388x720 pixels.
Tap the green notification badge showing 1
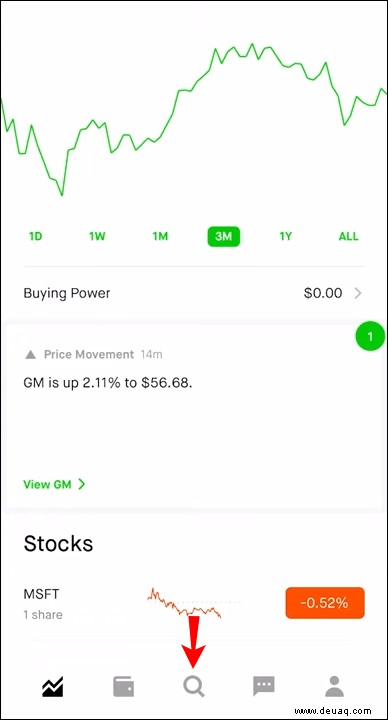[370, 338]
